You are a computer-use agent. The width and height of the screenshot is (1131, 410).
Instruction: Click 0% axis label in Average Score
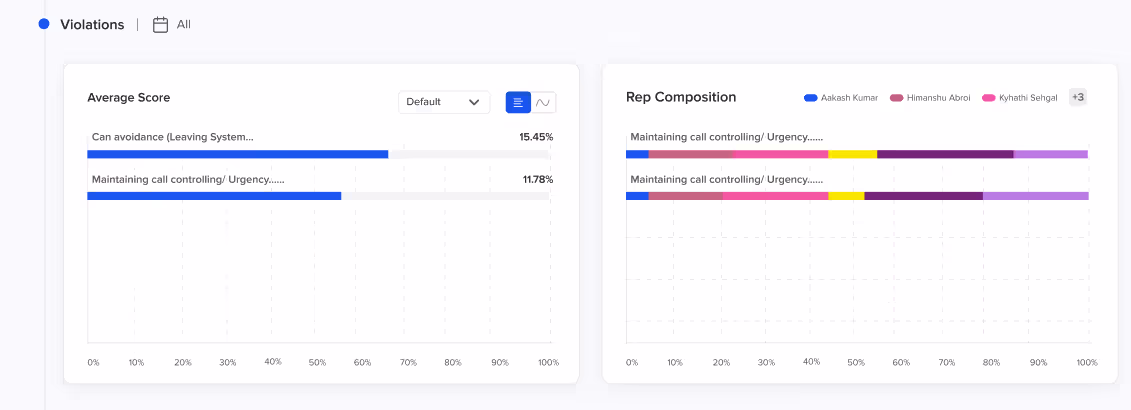94,362
